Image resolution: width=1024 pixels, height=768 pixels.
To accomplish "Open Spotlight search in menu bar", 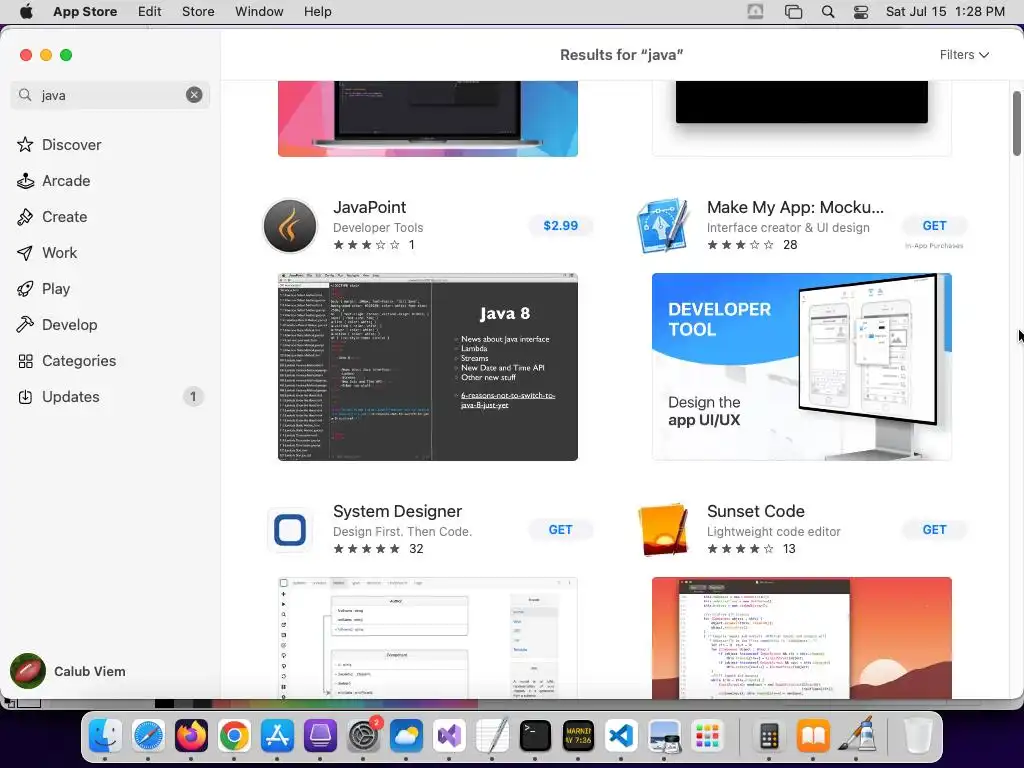I will (827, 11).
